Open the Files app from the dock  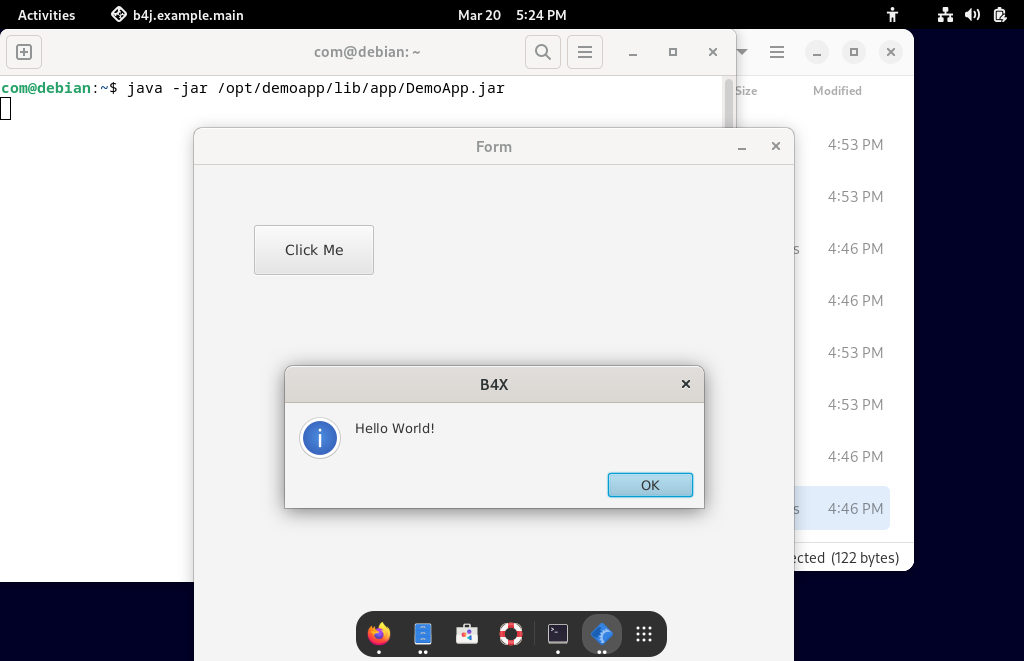(422, 633)
